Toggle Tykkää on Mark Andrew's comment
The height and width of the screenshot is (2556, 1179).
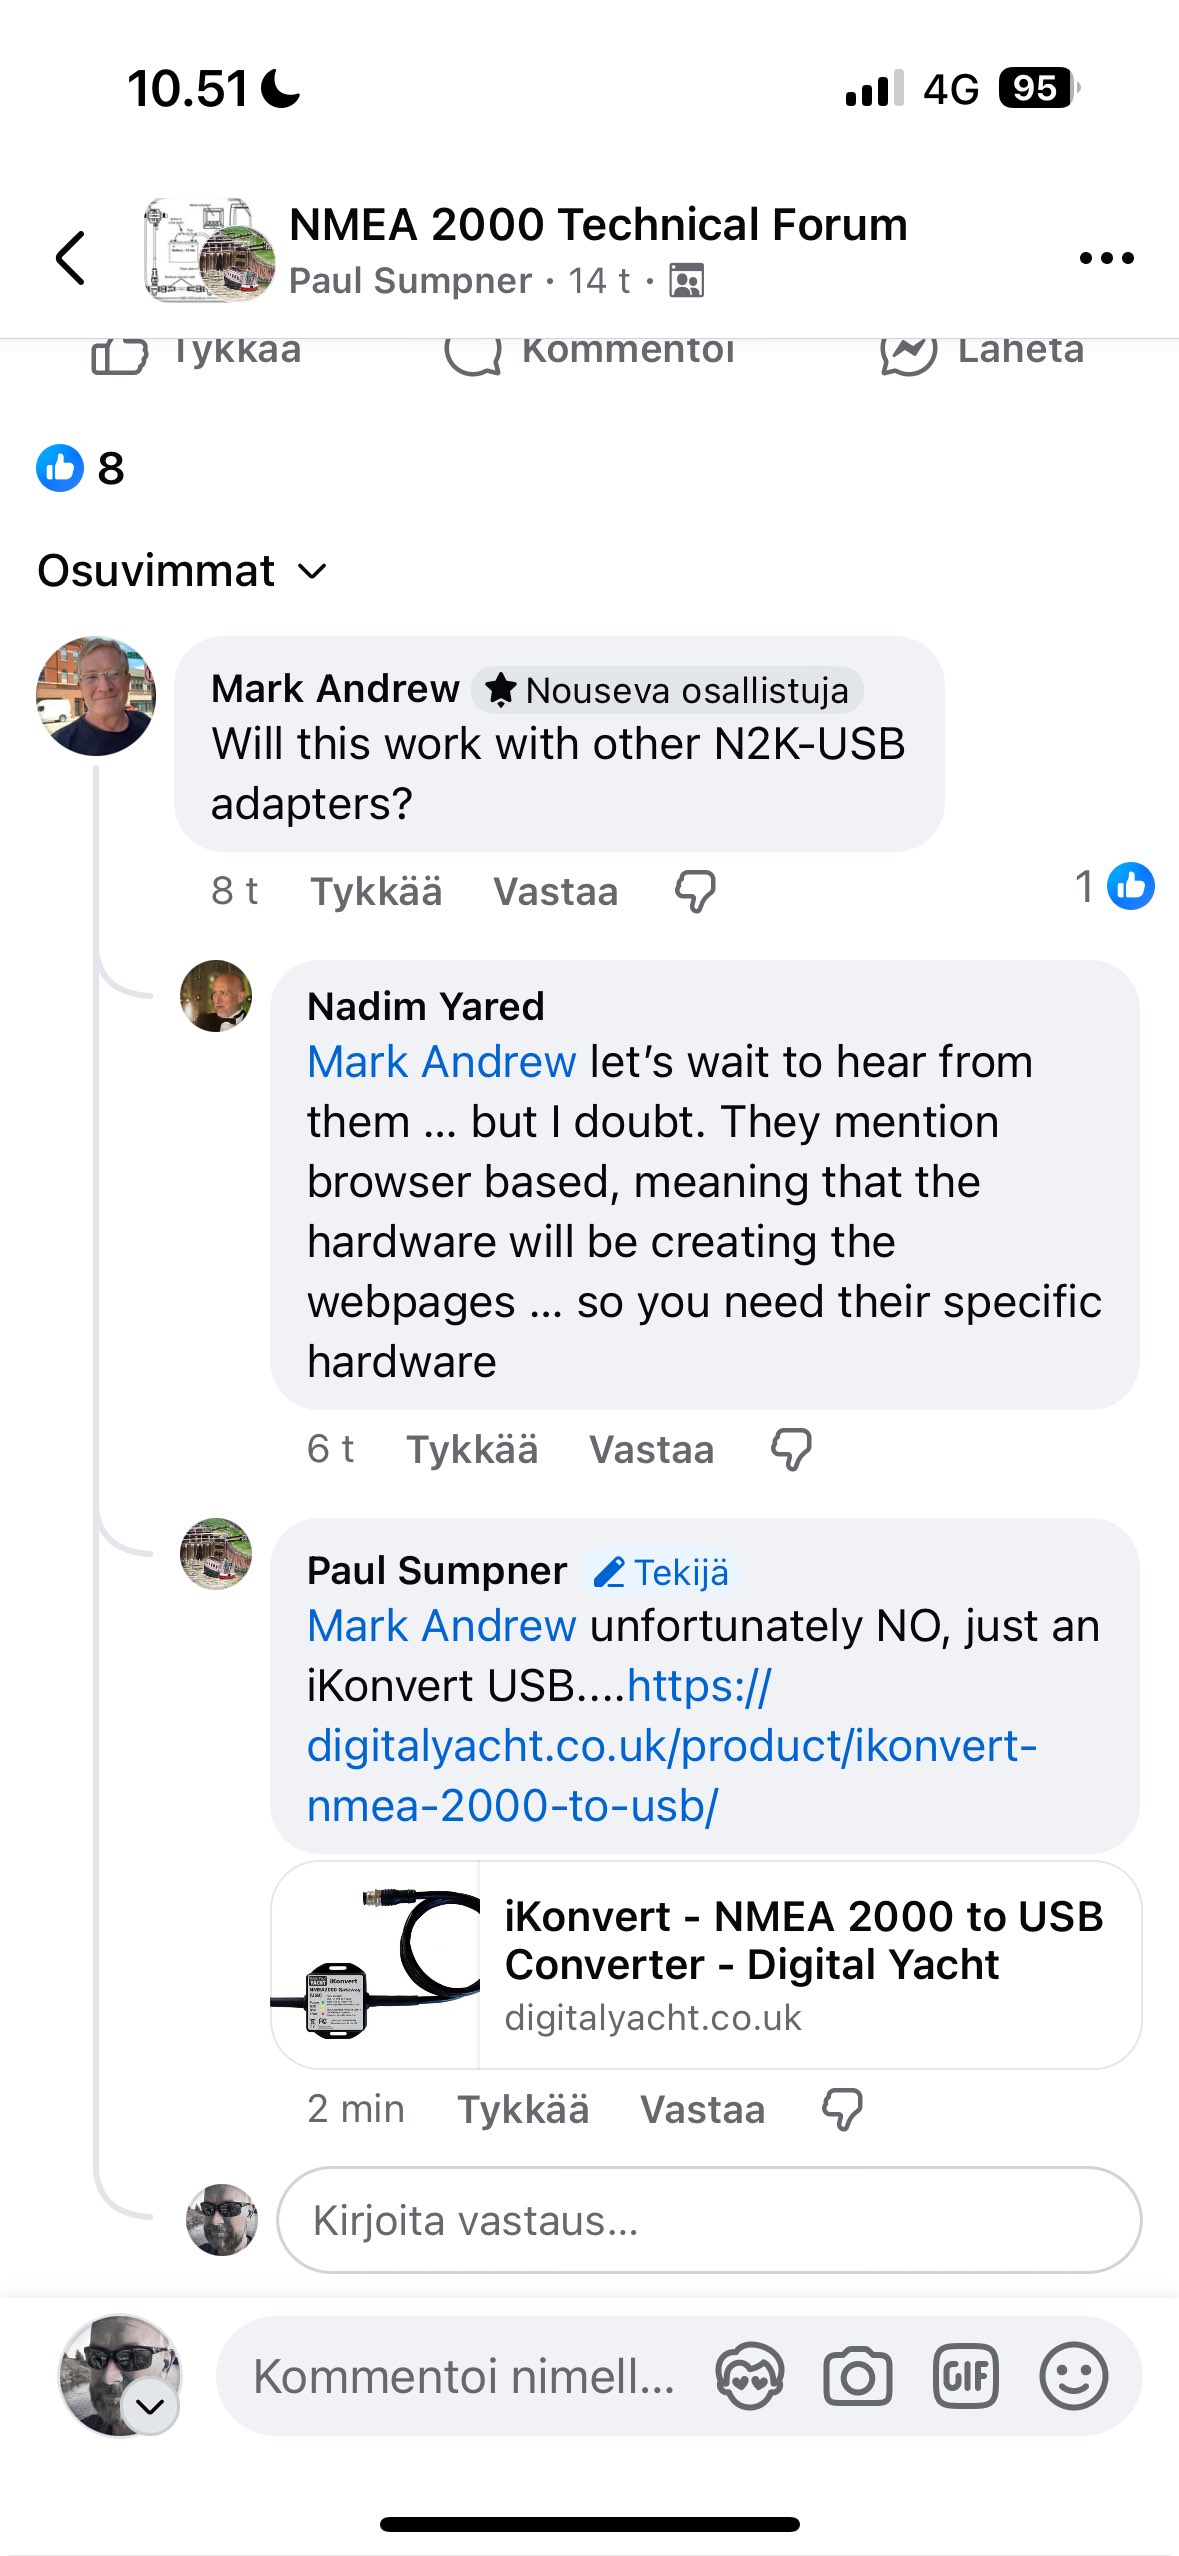pyautogui.click(x=376, y=891)
